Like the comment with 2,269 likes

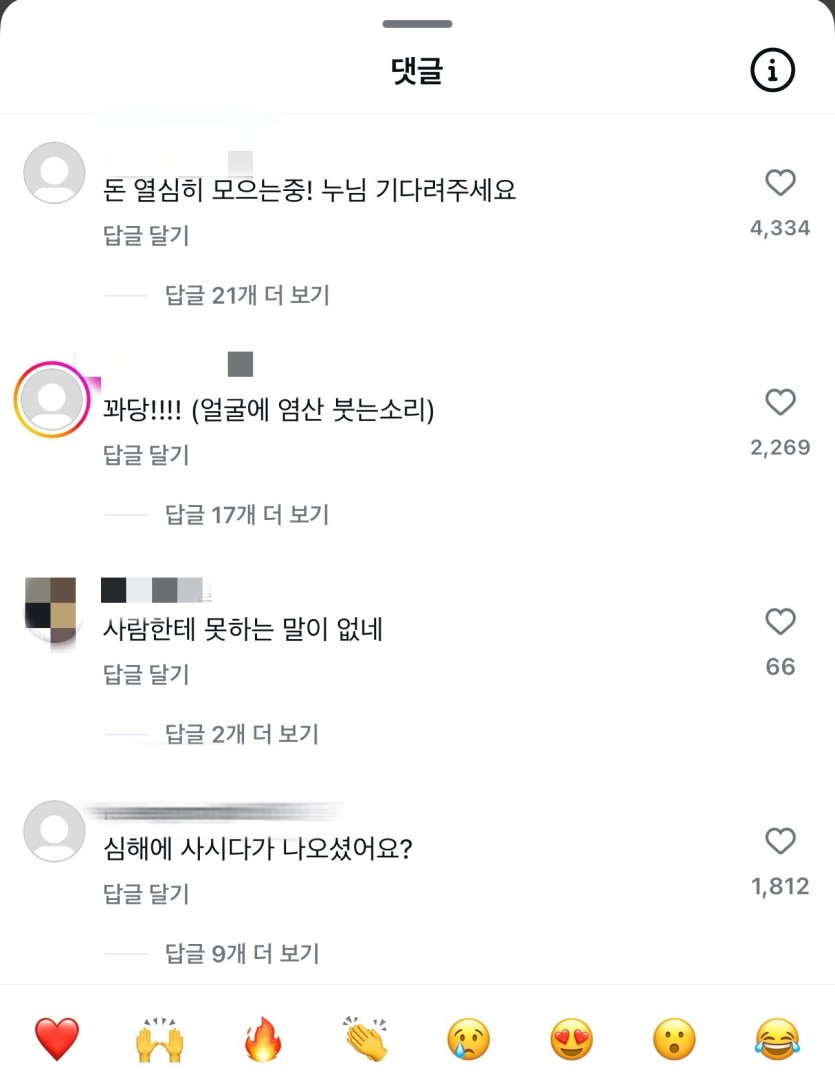pos(780,402)
